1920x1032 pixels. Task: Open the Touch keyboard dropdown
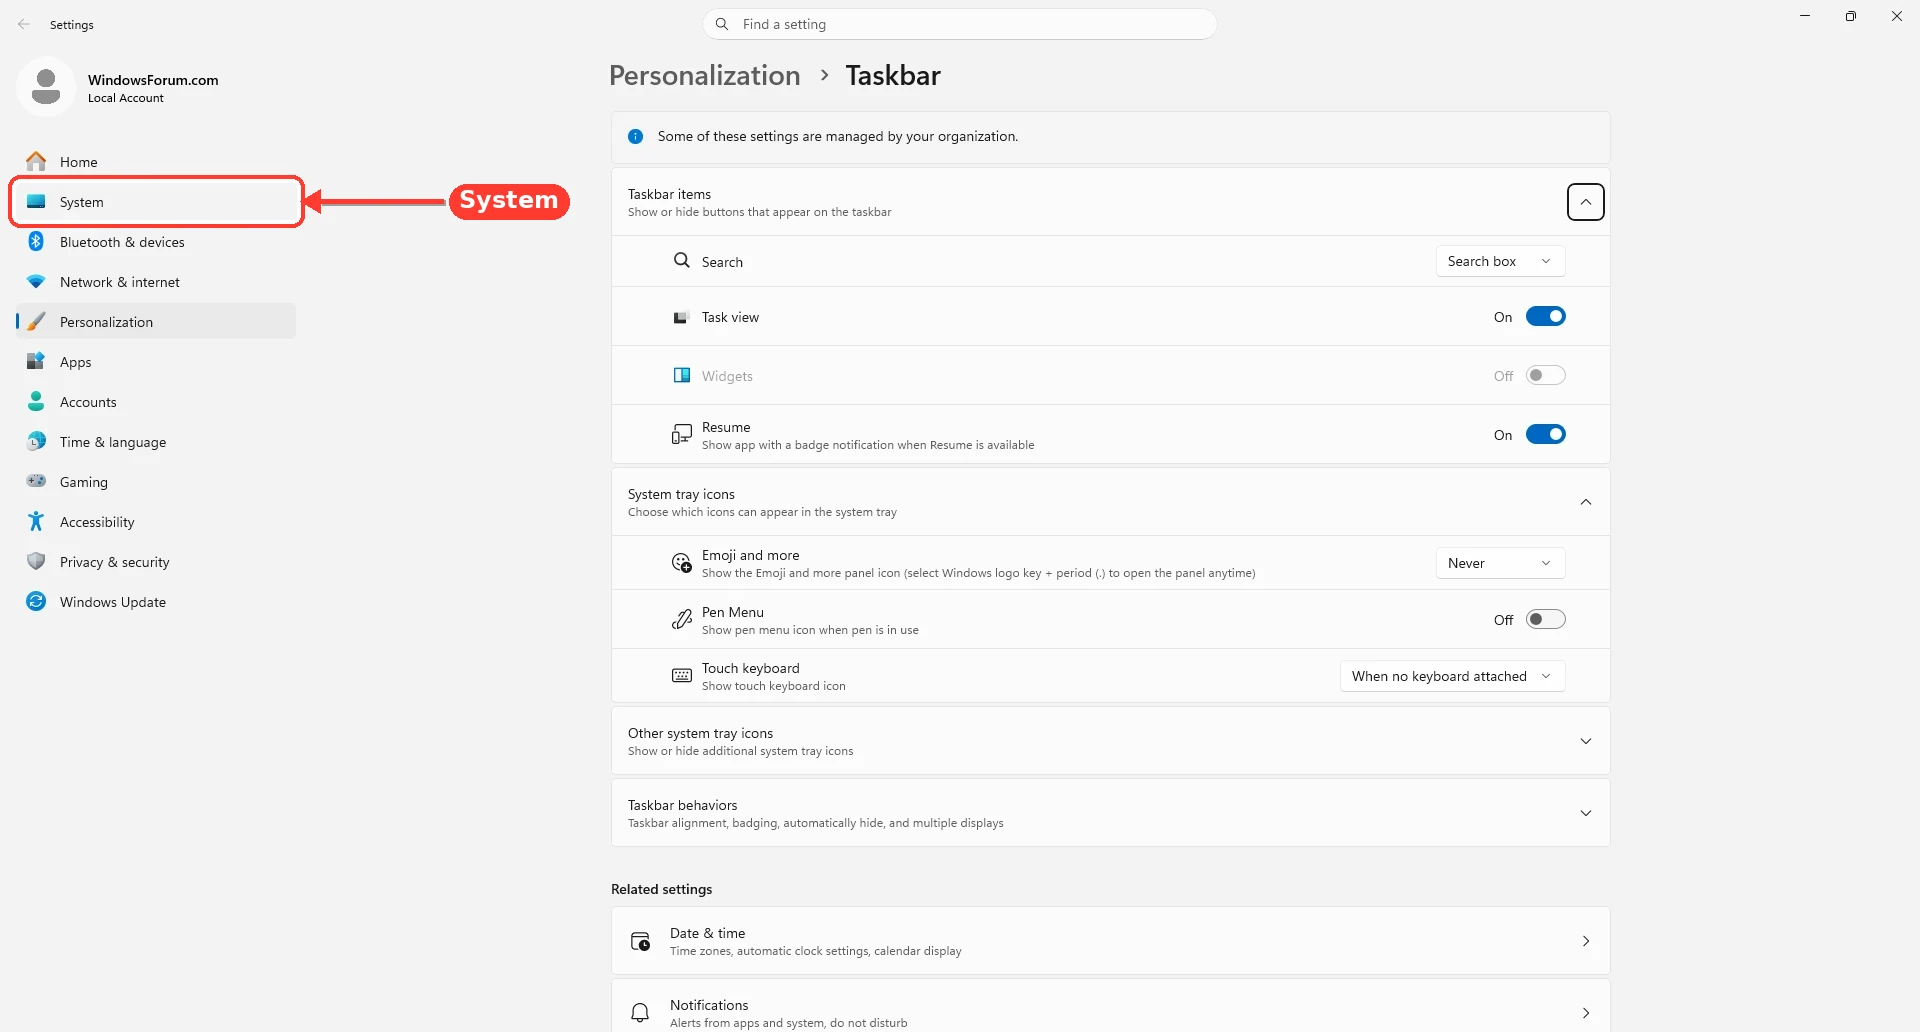click(x=1452, y=676)
